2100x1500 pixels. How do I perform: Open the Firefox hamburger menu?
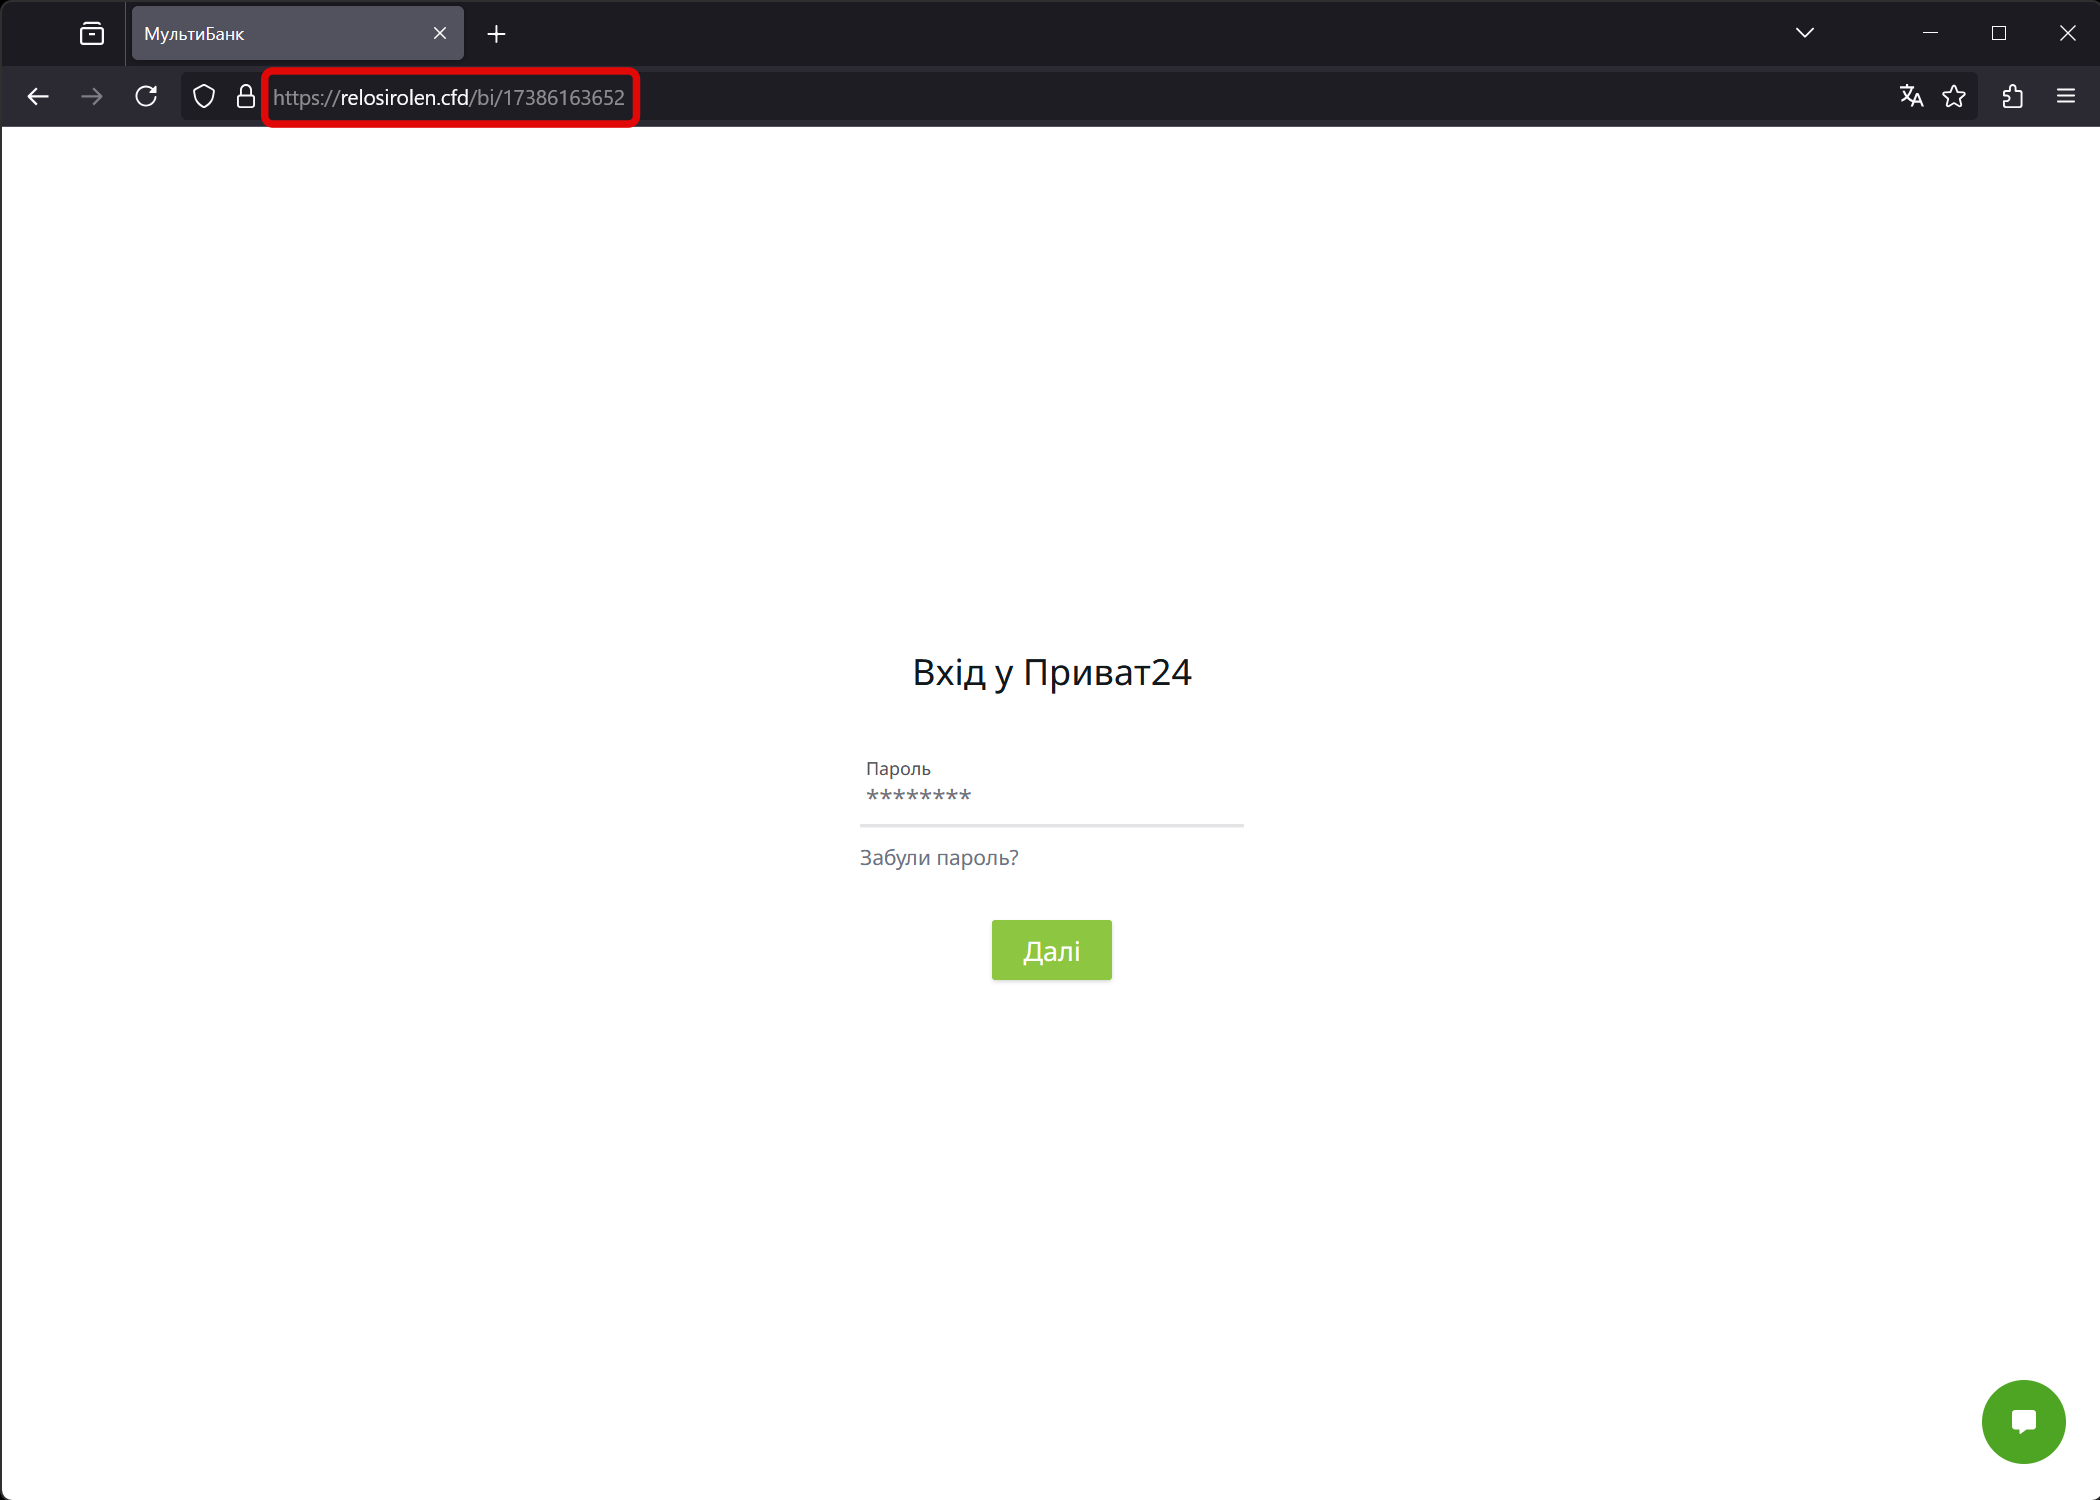2066,96
